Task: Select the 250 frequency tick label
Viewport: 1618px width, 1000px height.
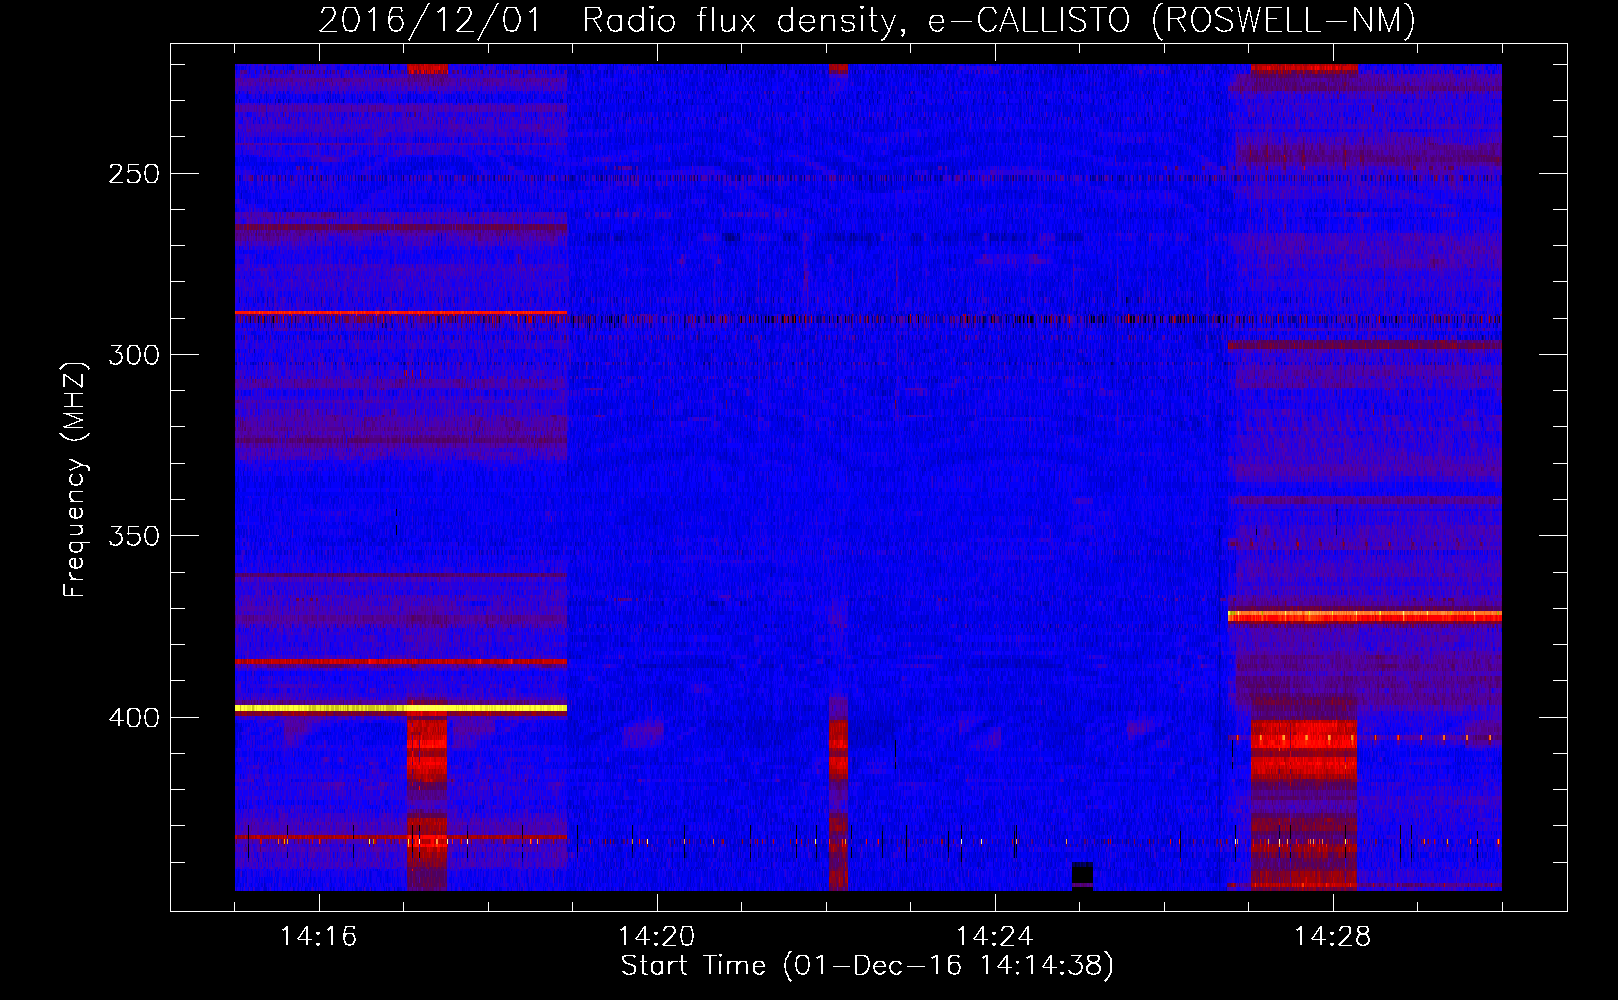Action: click(x=134, y=174)
